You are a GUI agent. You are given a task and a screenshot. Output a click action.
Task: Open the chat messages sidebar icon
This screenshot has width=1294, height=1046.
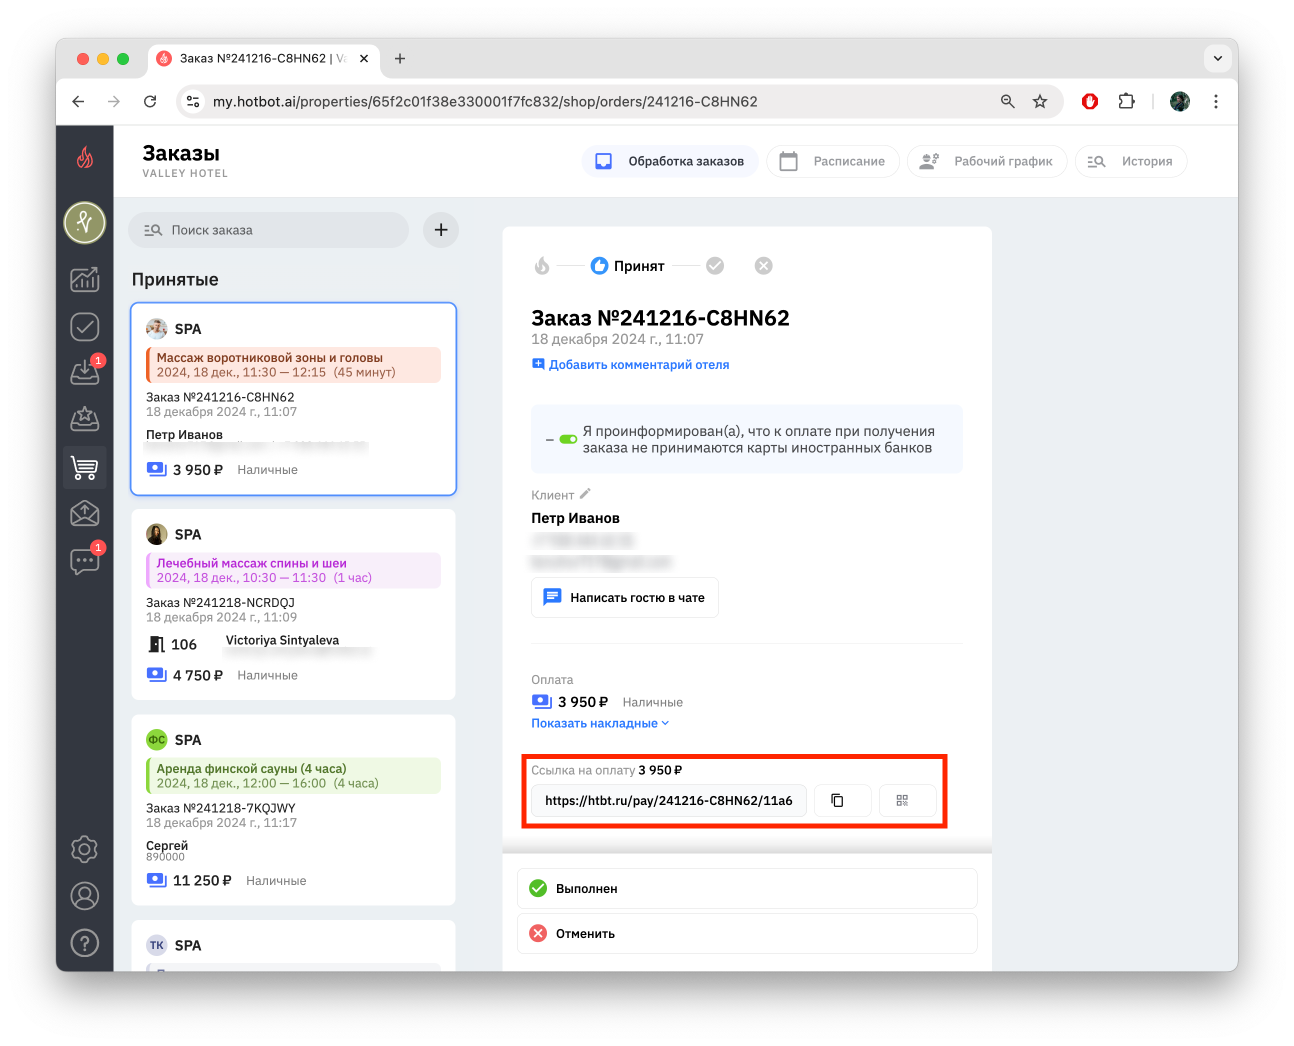[85, 561]
